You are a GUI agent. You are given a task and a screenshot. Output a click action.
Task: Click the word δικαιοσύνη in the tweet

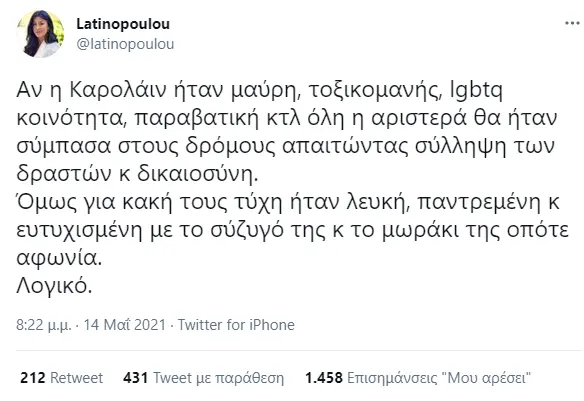197,174
